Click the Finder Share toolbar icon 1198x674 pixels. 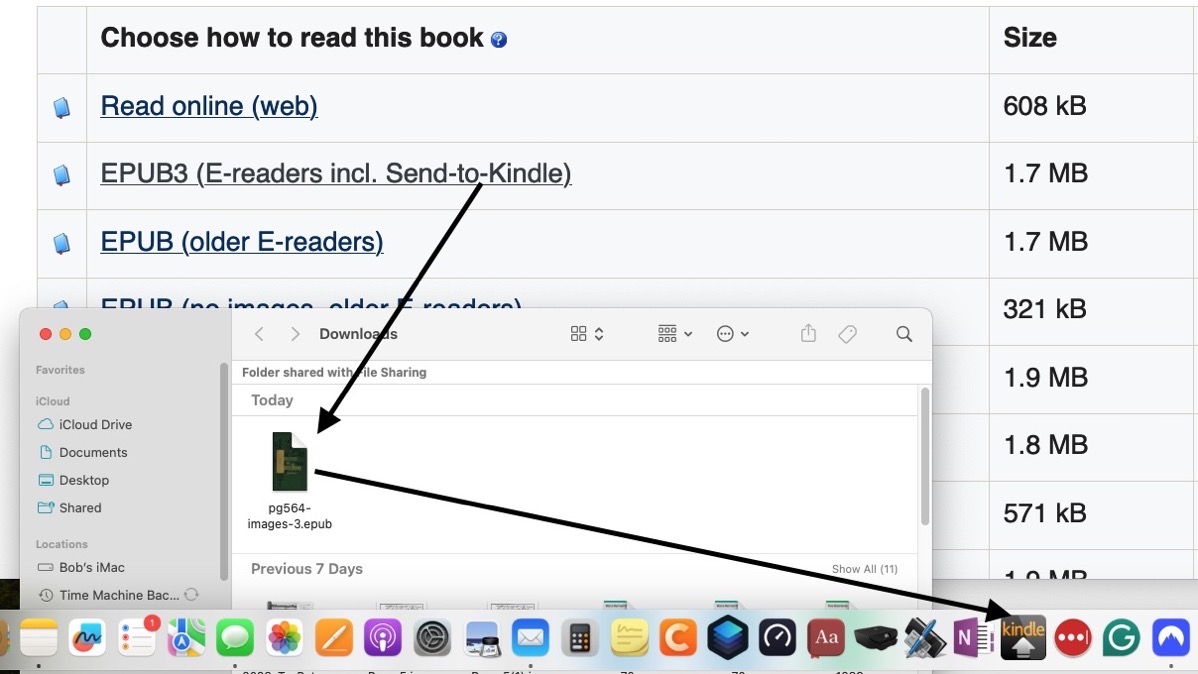click(809, 334)
